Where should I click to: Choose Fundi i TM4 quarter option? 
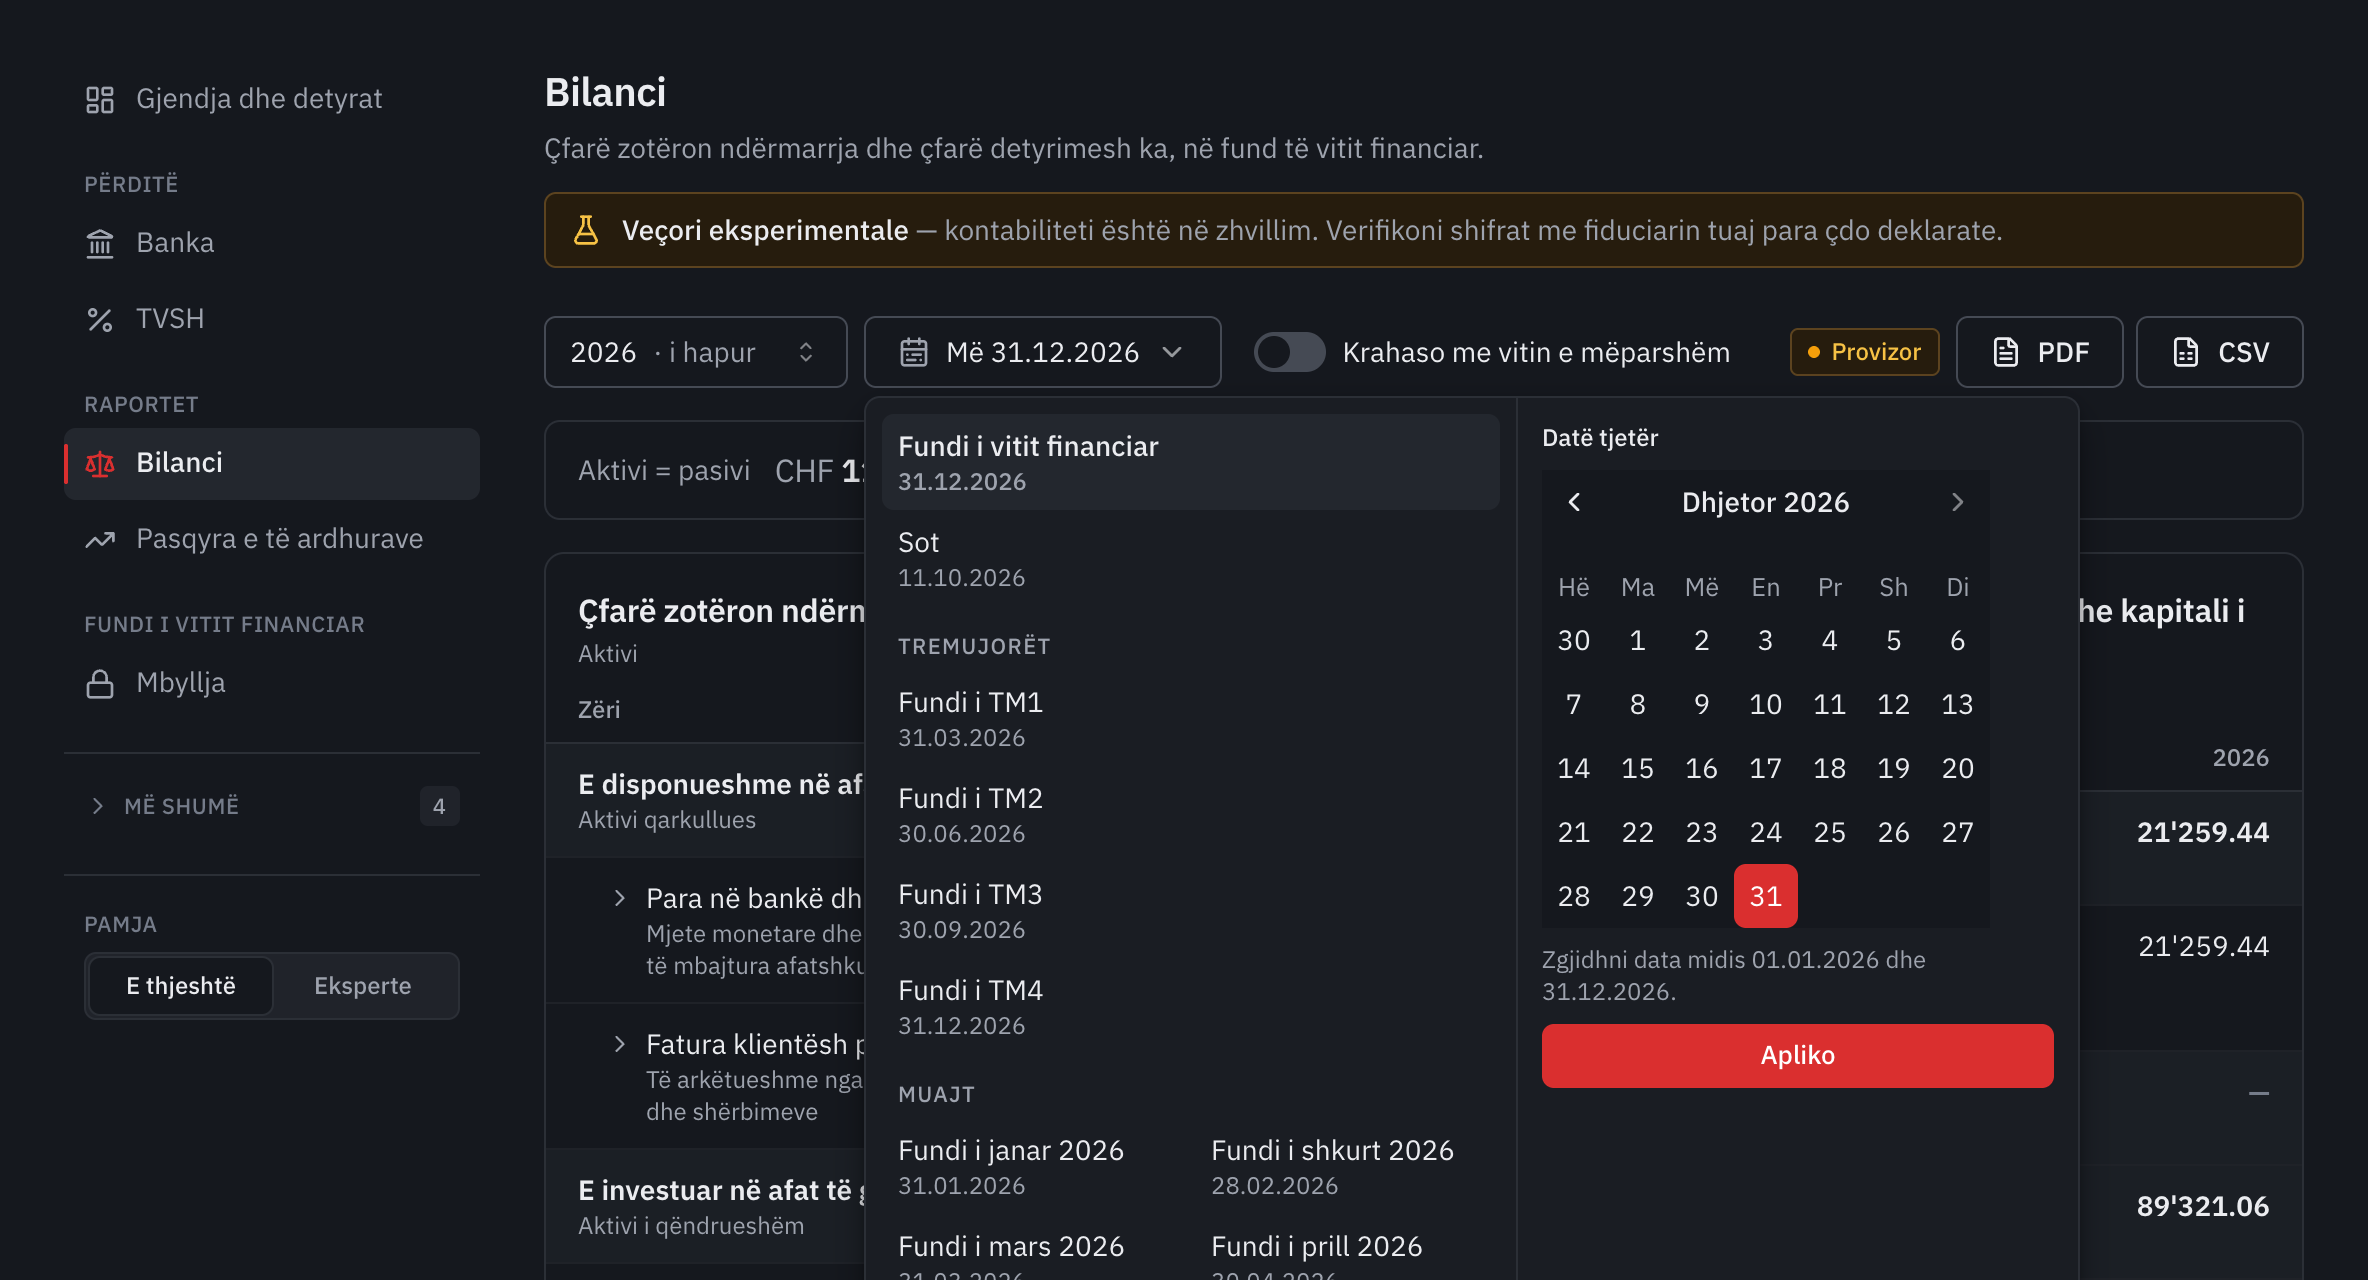tap(1190, 1007)
